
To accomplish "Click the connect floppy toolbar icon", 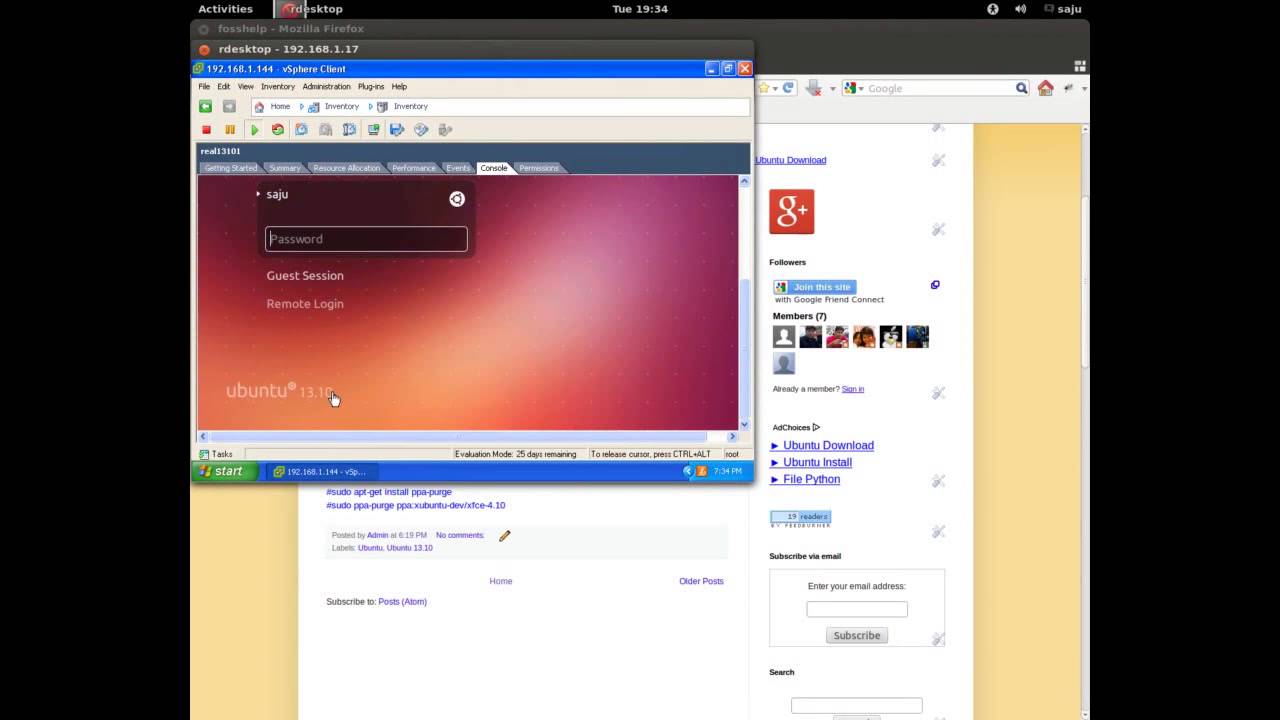I will coord(397,130).
